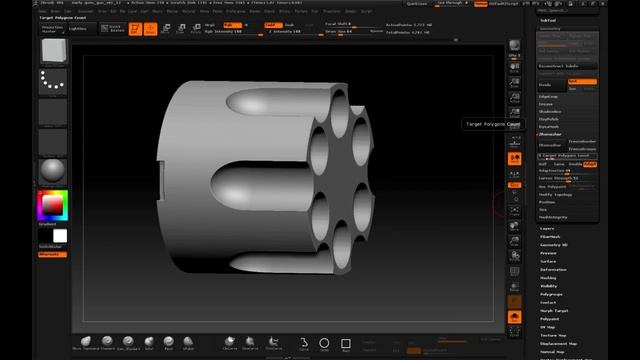This screenshot has width=640, height=360.
Task: Click the ZRemesher button
Action: tap(552, 145)
